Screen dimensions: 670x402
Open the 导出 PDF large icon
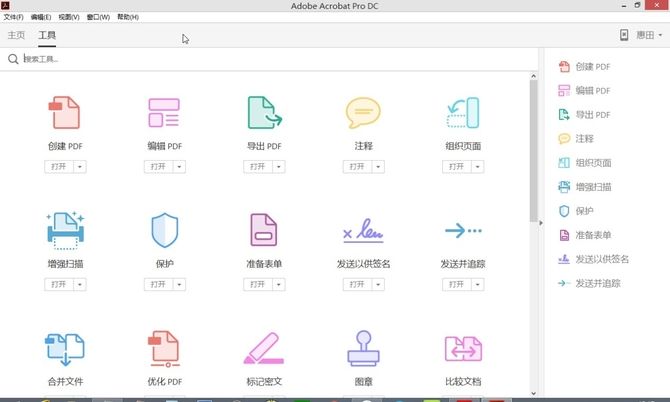[x=264, y=112]
